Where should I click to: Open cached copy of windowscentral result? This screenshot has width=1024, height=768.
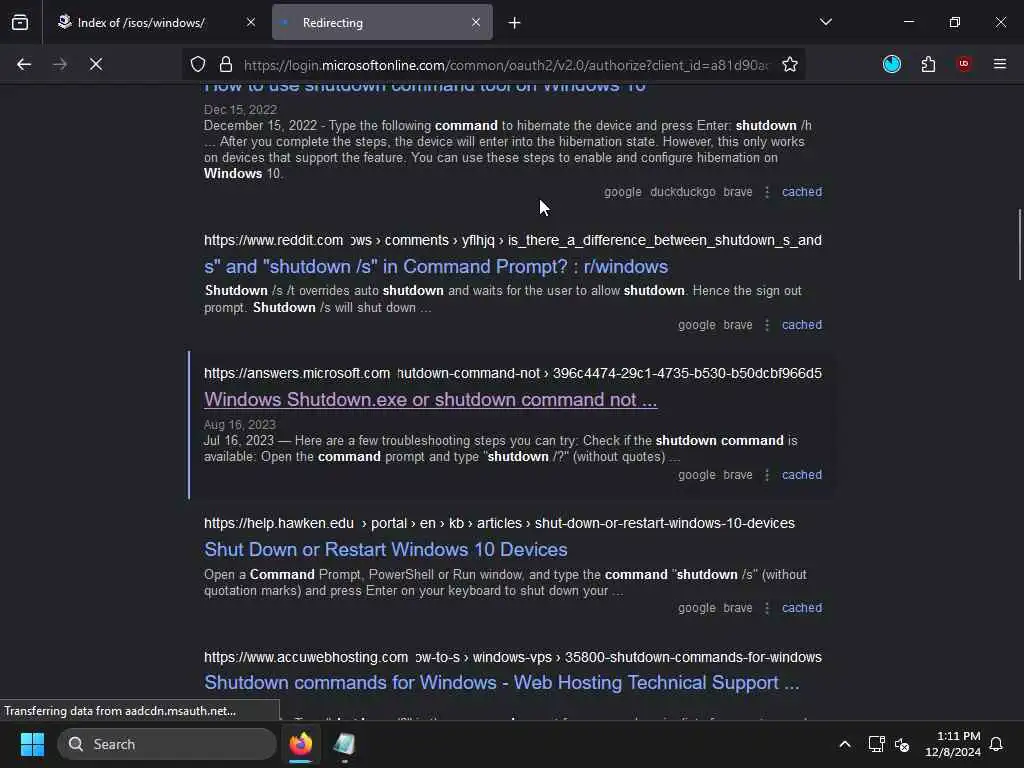[802, 192]
